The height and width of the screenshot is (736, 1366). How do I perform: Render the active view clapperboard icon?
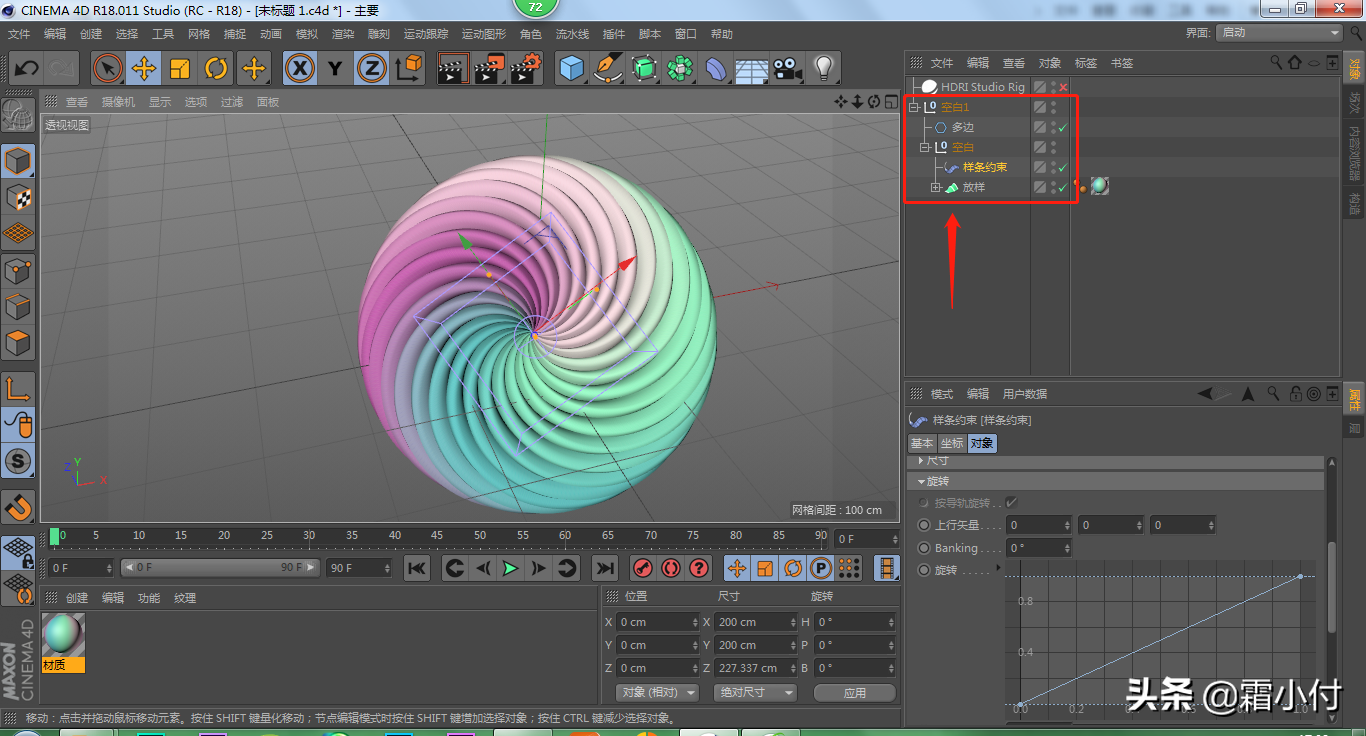[x=454, y=69]
